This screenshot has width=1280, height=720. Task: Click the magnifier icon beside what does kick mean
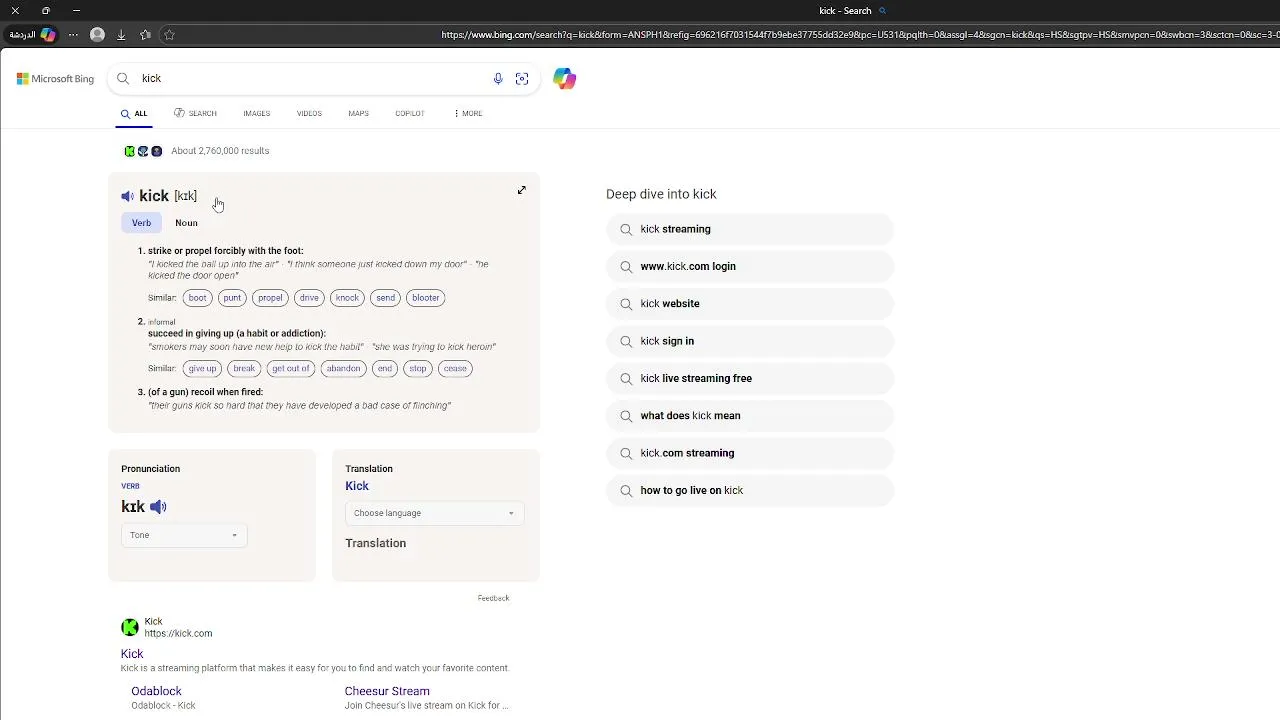[626, 416]
